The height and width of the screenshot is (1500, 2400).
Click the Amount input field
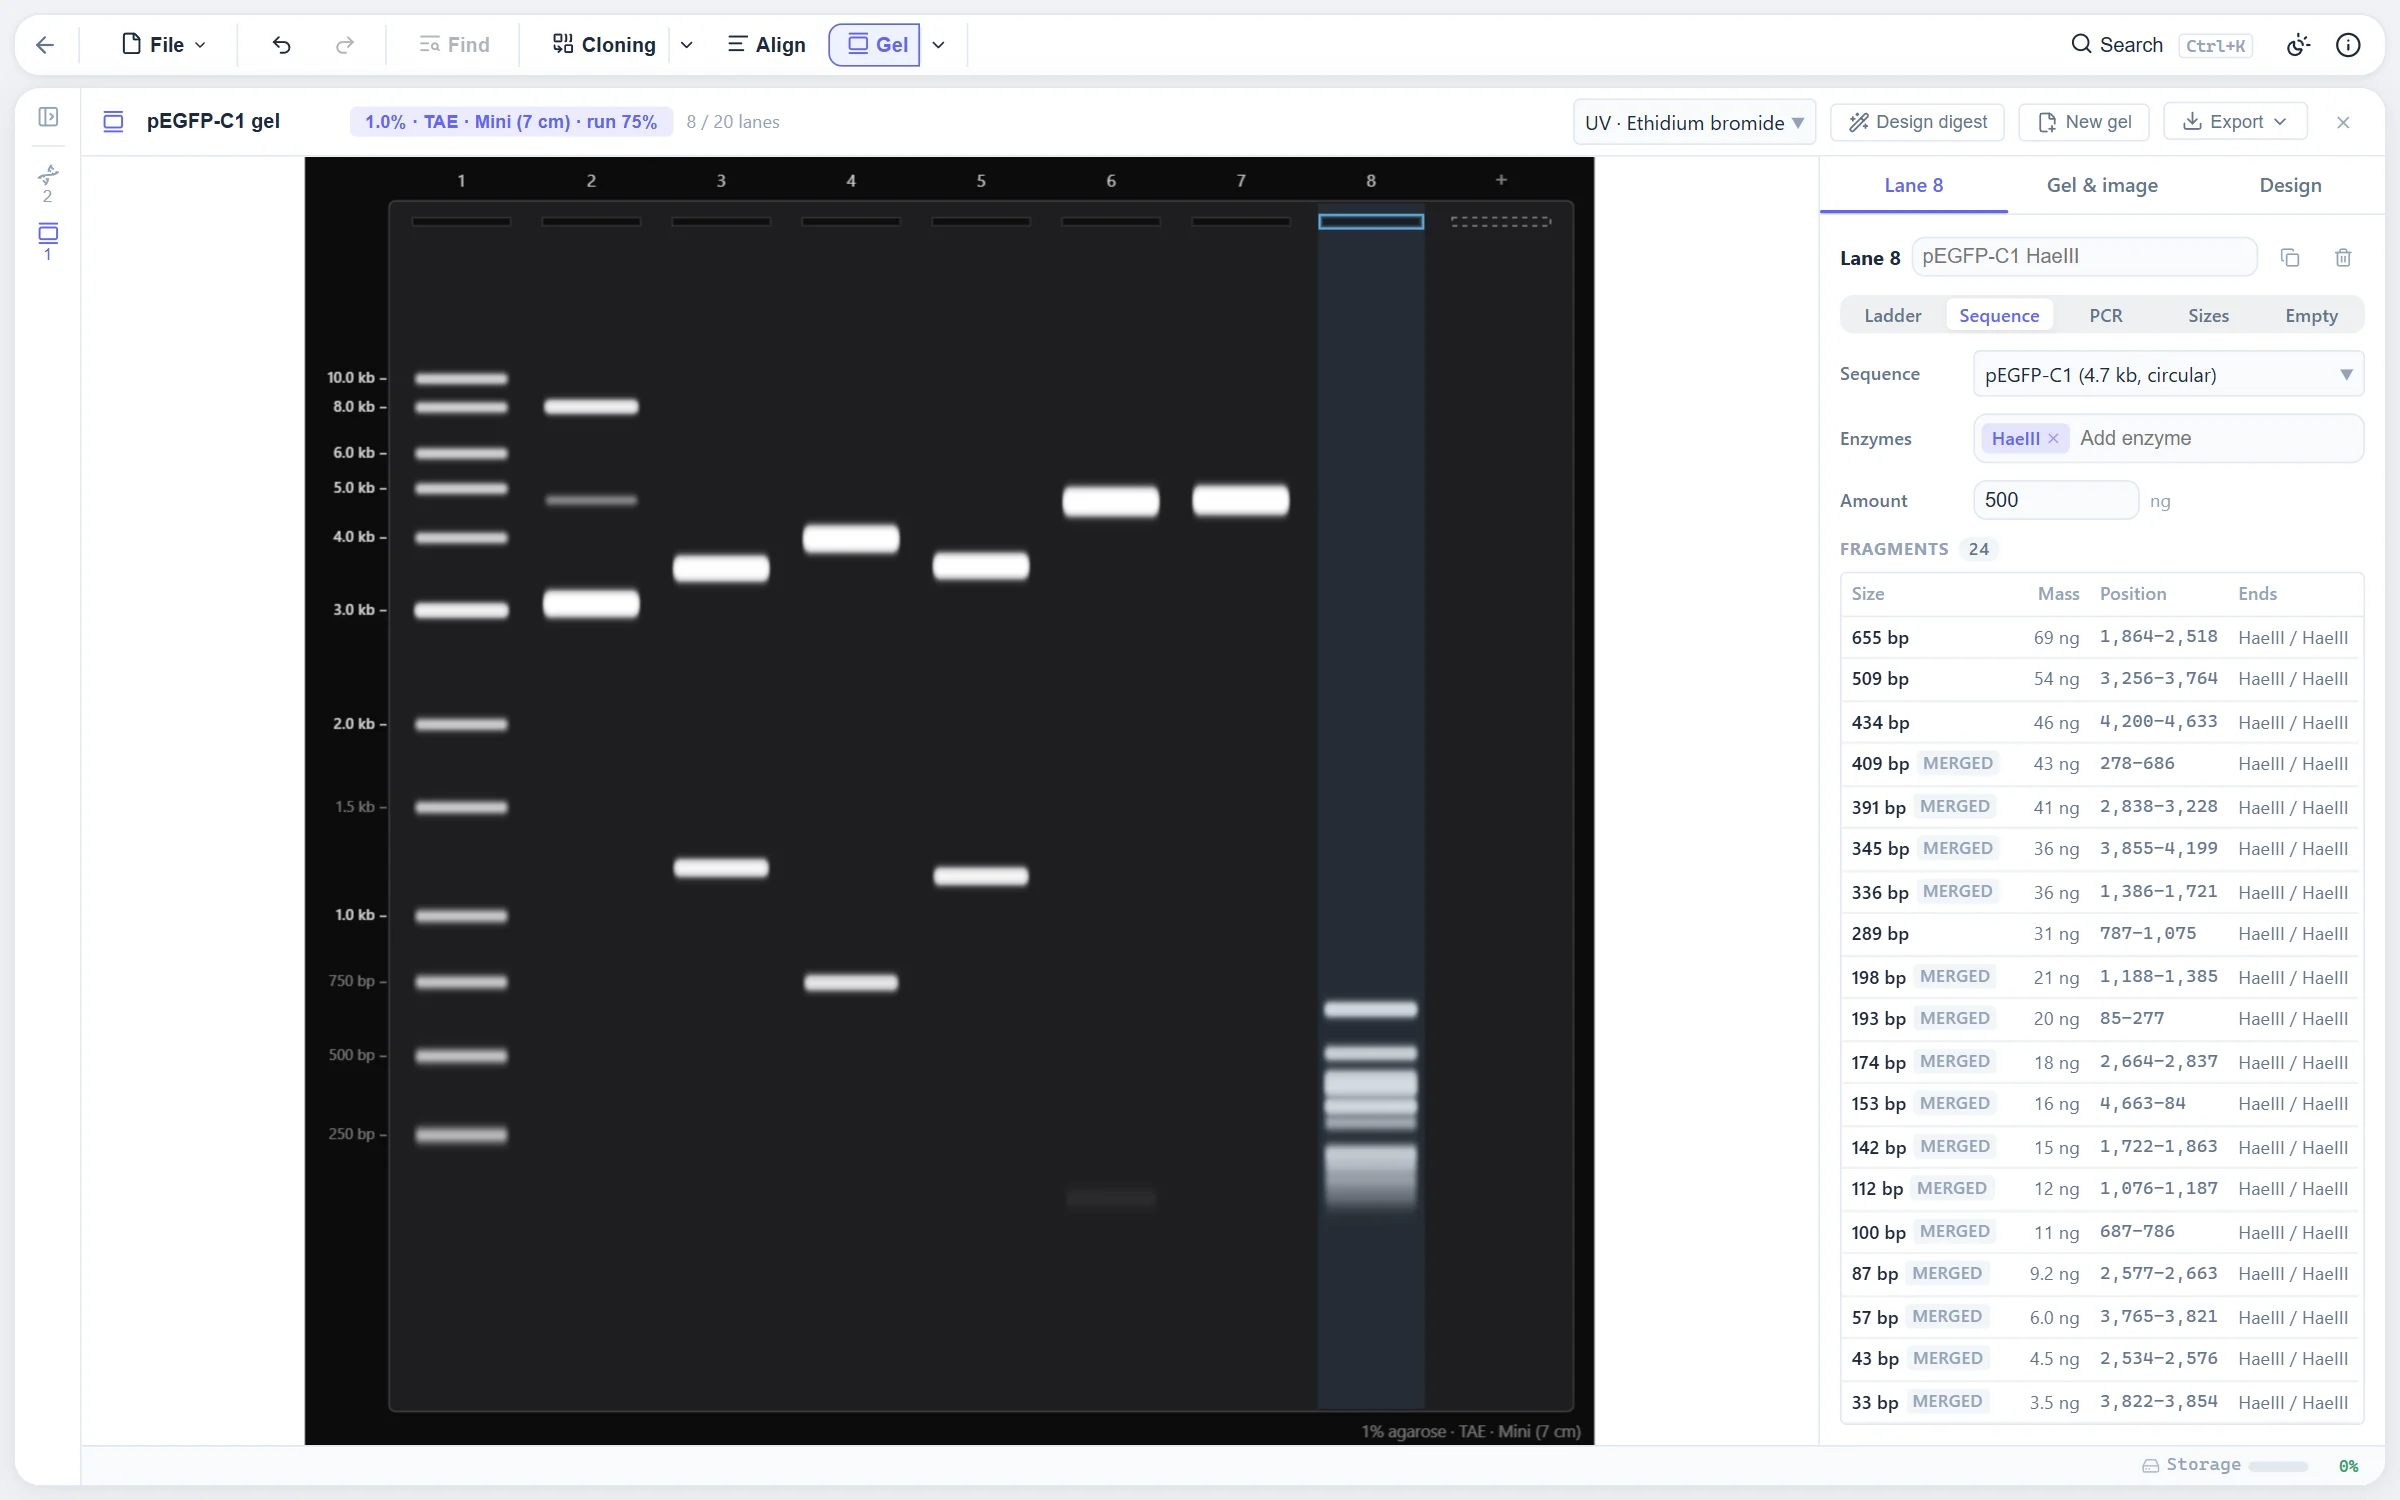(2055, 500)
